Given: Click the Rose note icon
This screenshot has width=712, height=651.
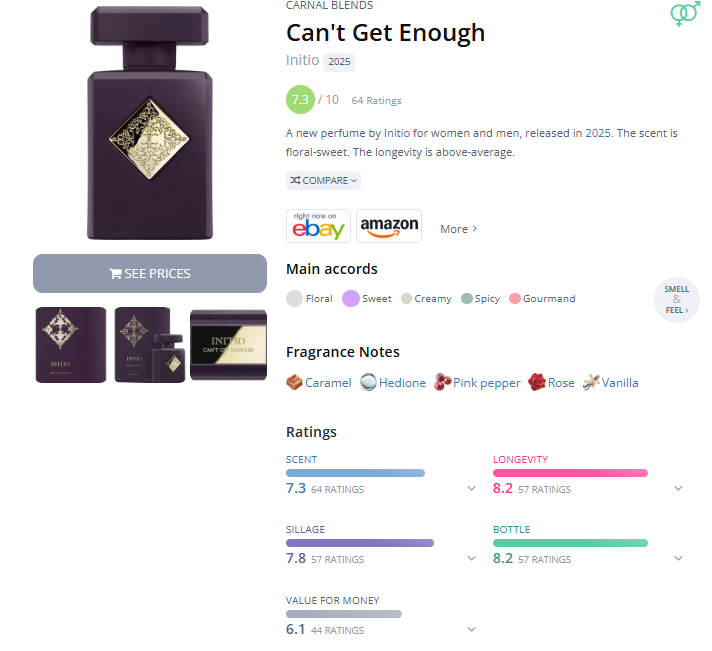Looking at the screenshot, I should 537,382.
